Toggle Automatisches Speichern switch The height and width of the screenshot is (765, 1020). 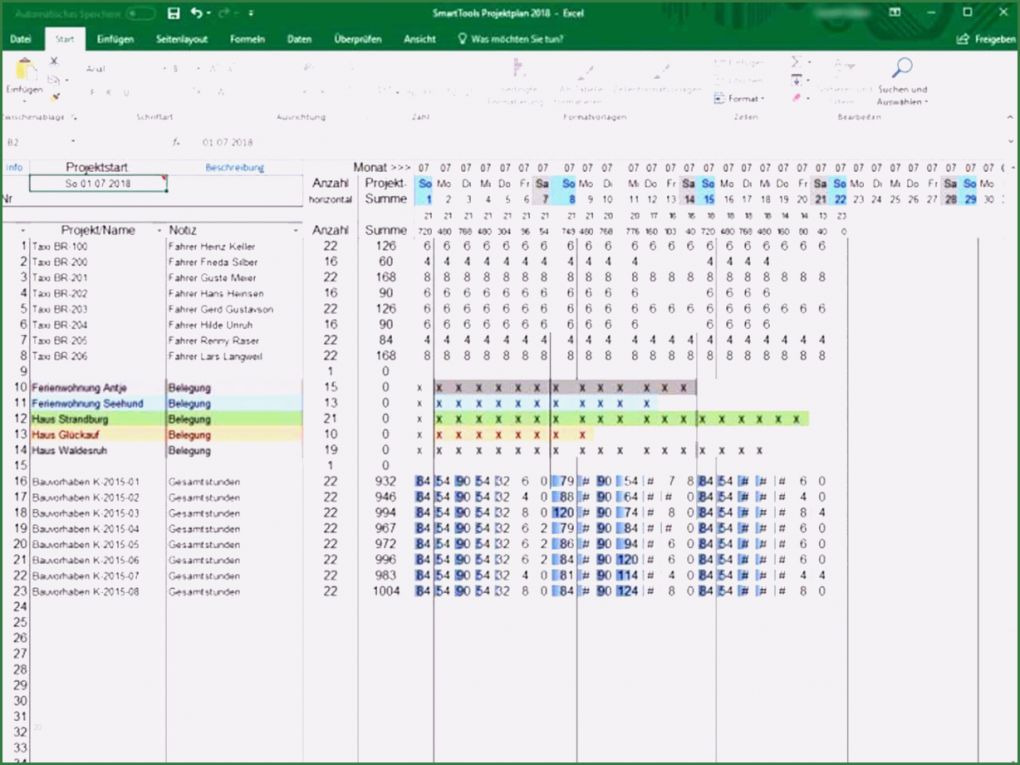[x=138, y=13]
